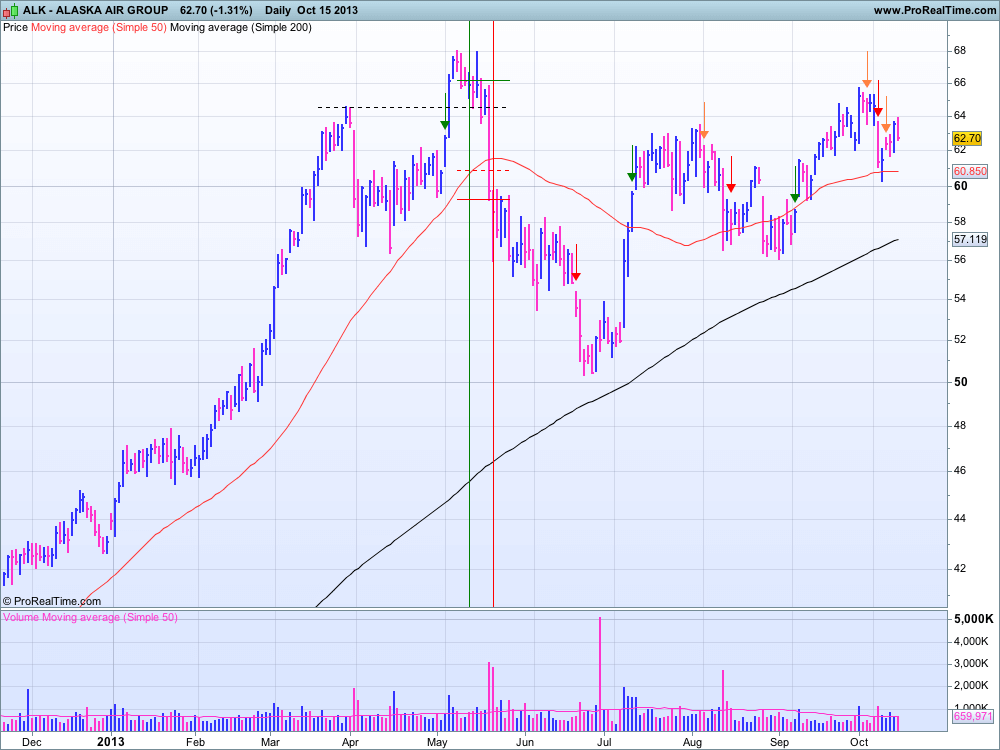Click the 54 price axis label
Image resolution: width=1000 pixels, height=750 pixels.
[960, 298]
